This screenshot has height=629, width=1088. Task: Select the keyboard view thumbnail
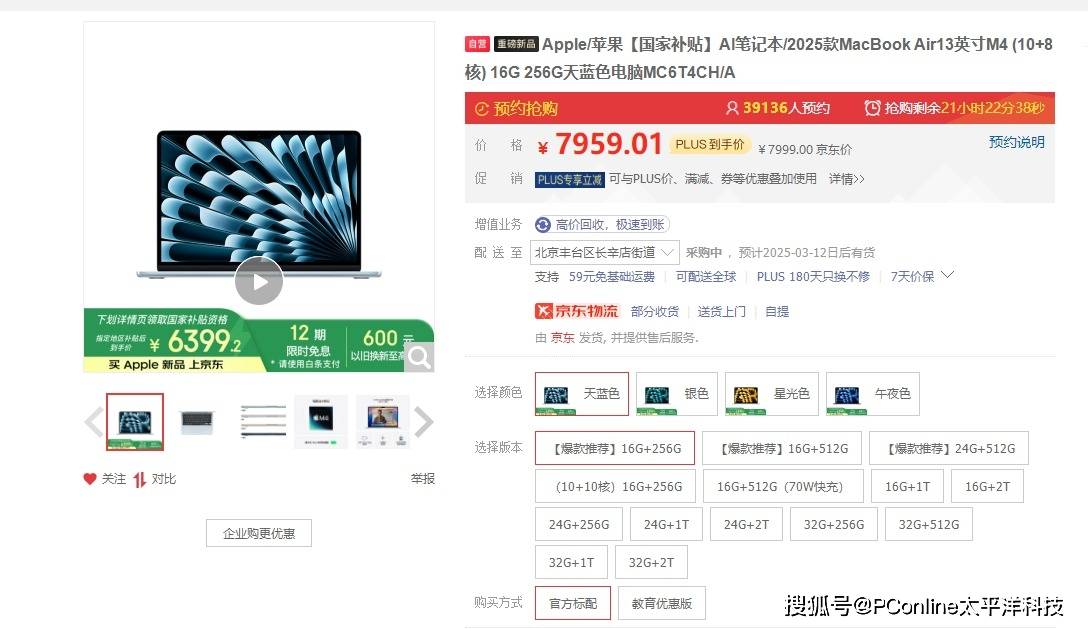coord(198,421)
